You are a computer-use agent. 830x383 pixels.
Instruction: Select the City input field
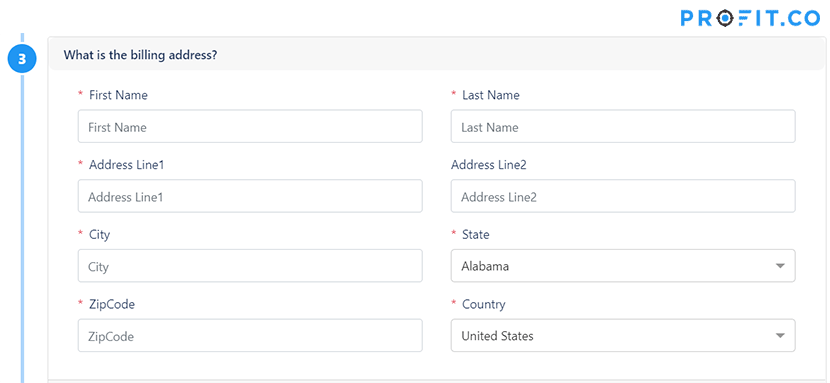click(250, 266)
